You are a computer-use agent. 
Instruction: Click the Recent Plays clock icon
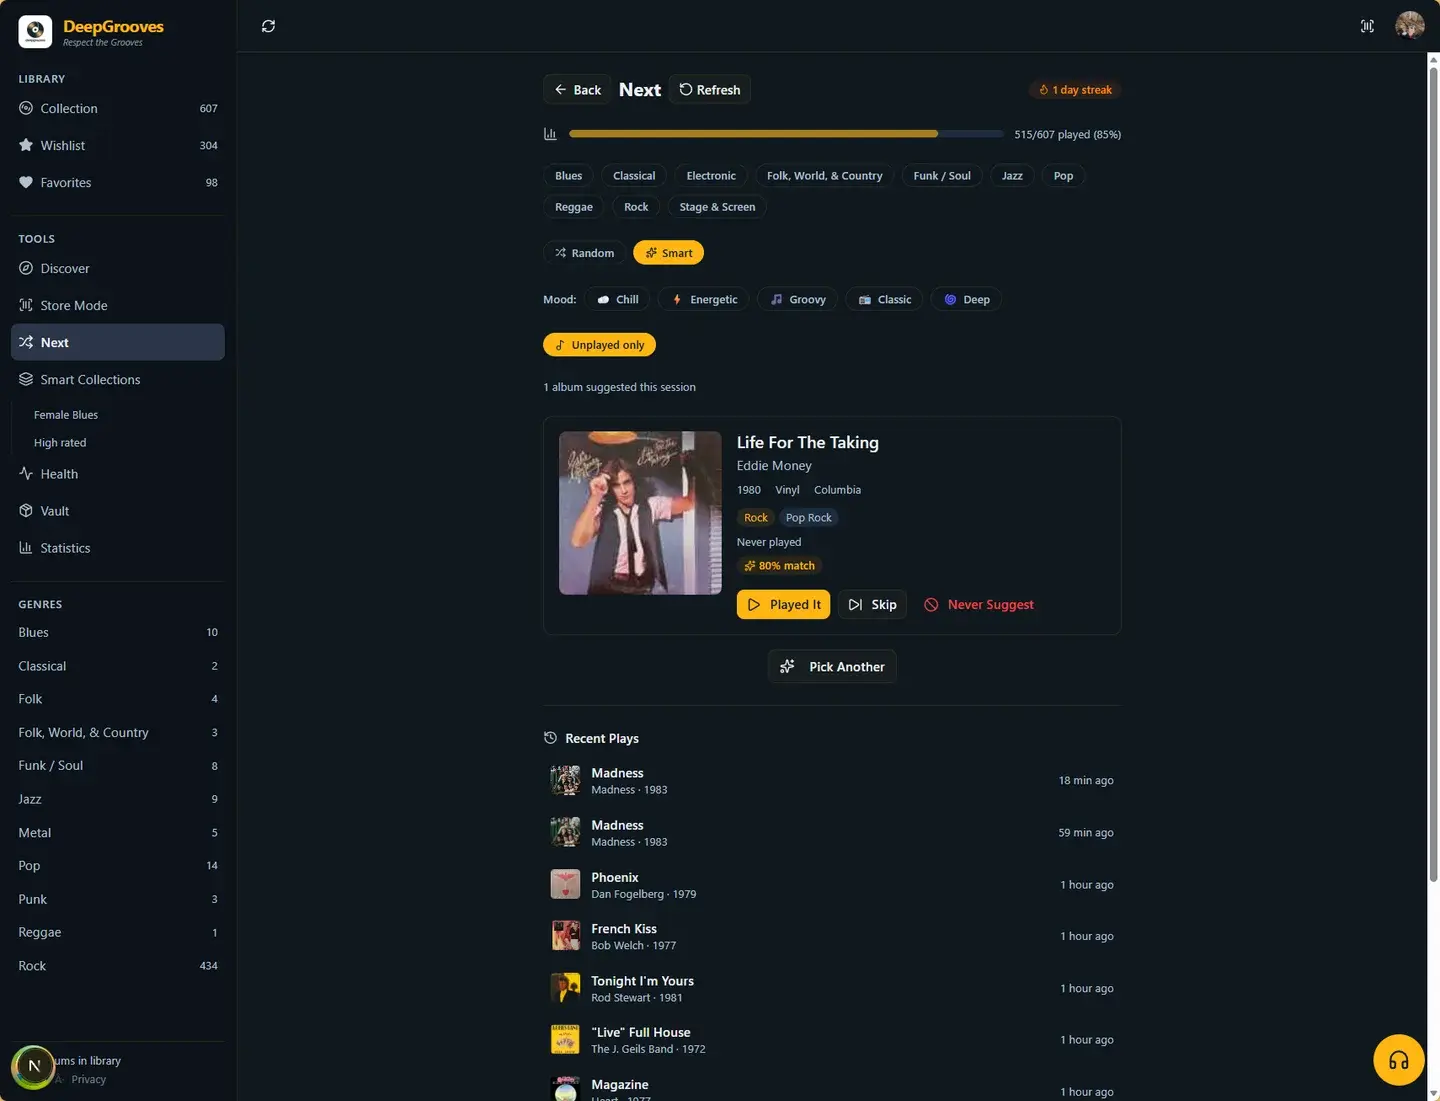click(x=550, y=738)
